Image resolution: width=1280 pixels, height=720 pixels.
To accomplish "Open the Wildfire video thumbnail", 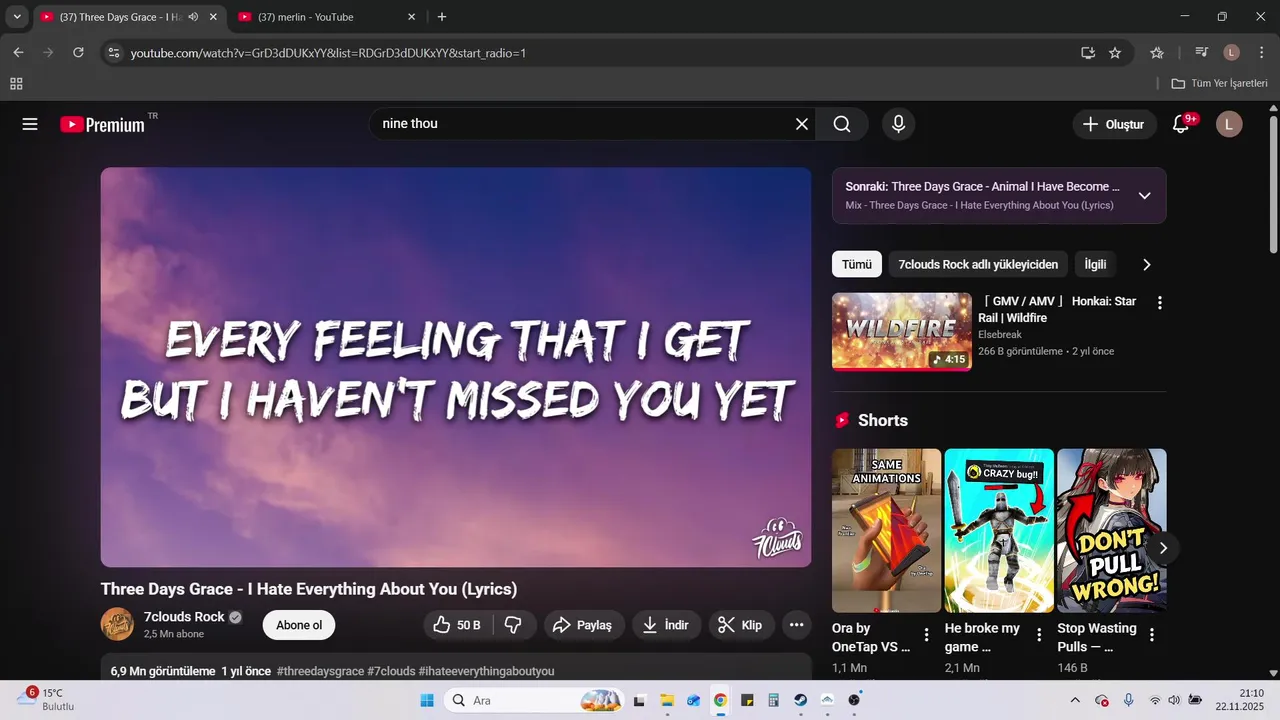I will 902,332.
